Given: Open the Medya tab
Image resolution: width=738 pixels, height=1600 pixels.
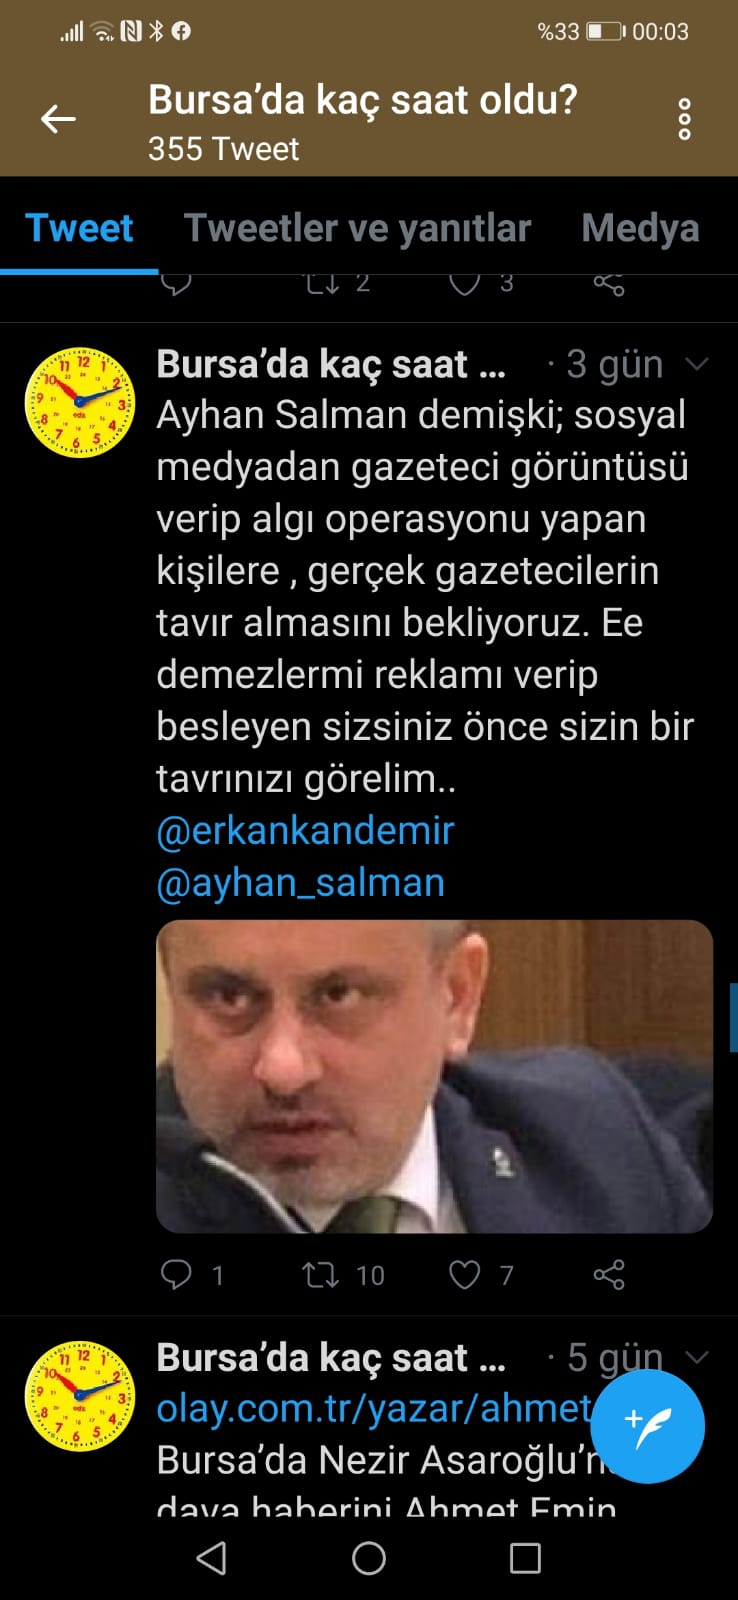Looking at the screenshot, I should 640,228.
